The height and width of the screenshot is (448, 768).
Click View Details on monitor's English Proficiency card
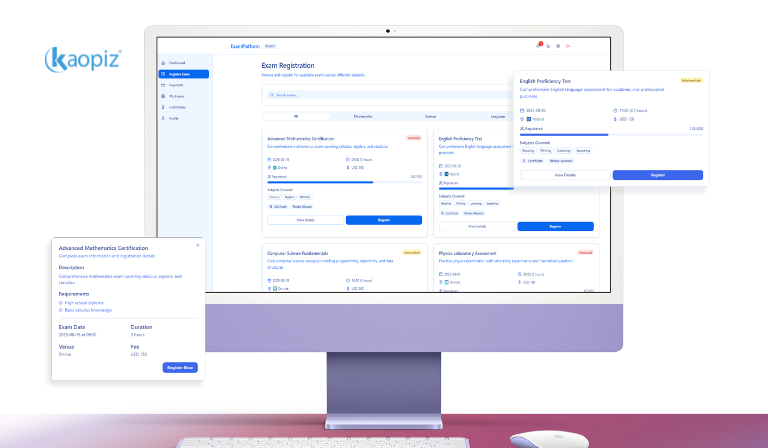click(x=477, y=226)
